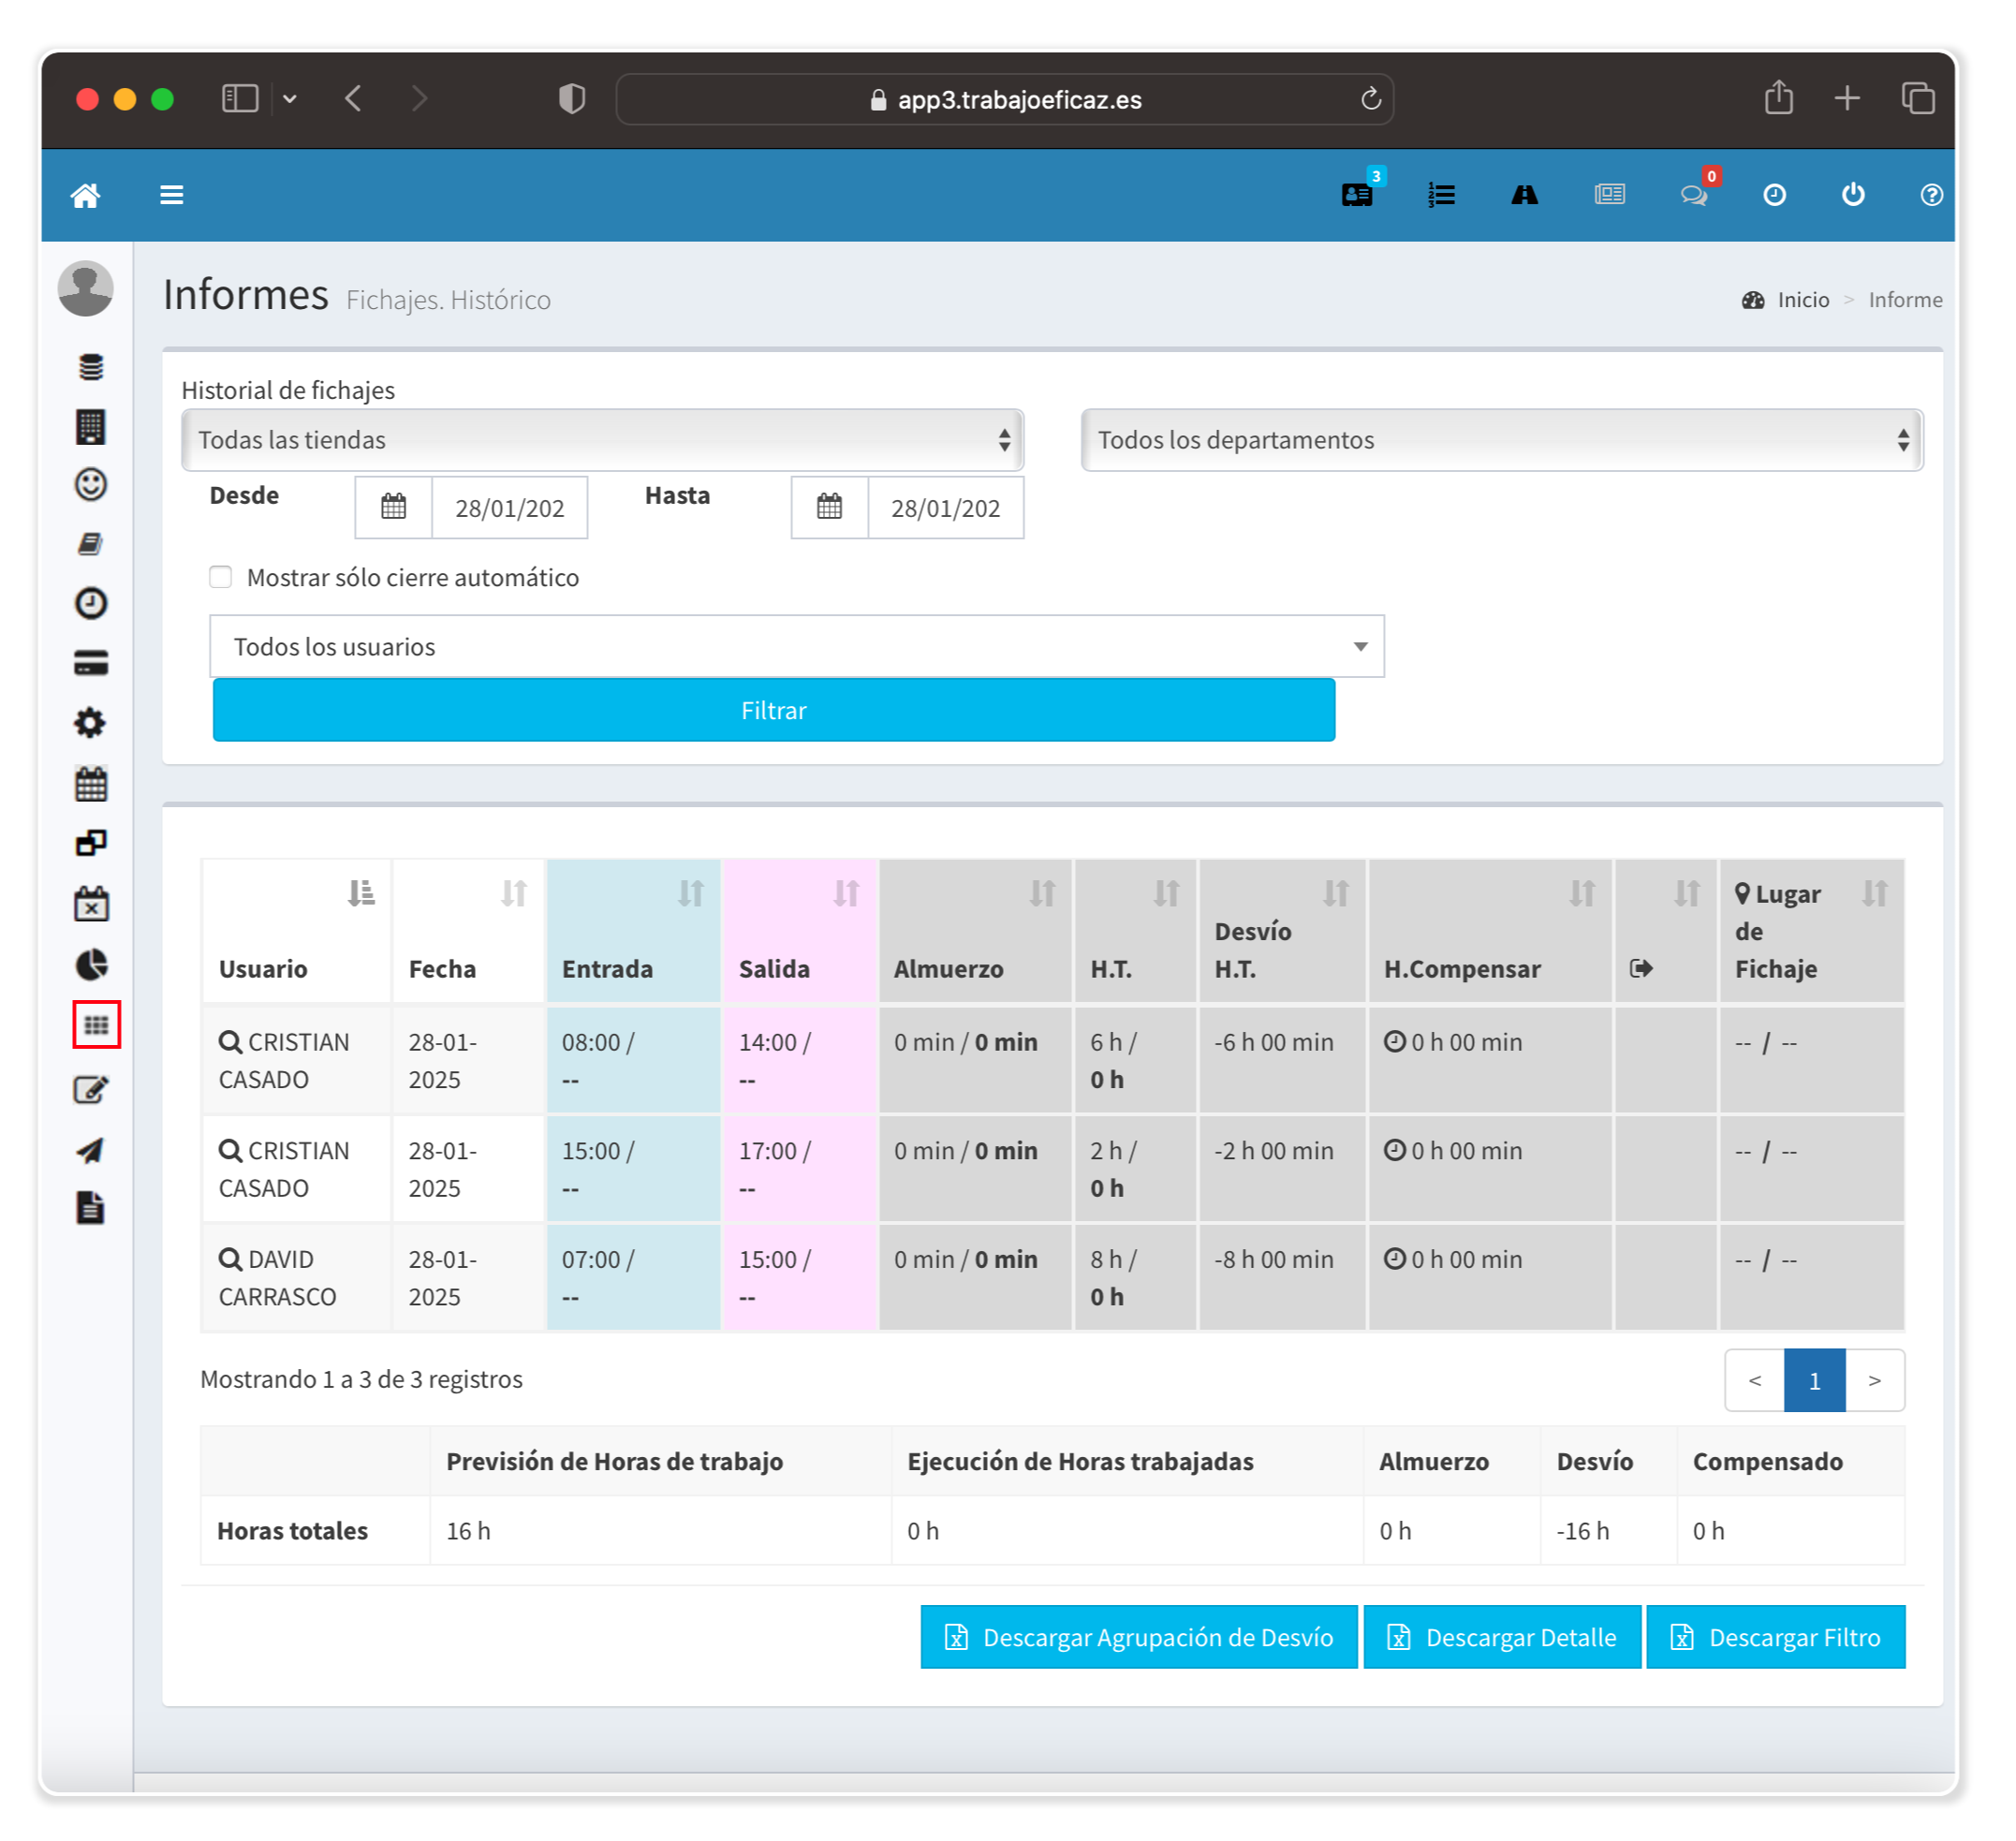This screenshot has height=1841, width=2016.
Task: Select the highlighted grid table sidebar icon
Action: point(96,1025)
